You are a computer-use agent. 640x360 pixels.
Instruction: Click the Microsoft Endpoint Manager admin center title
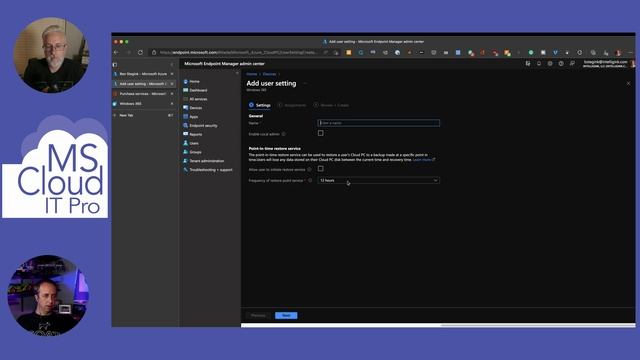(224, 64)
